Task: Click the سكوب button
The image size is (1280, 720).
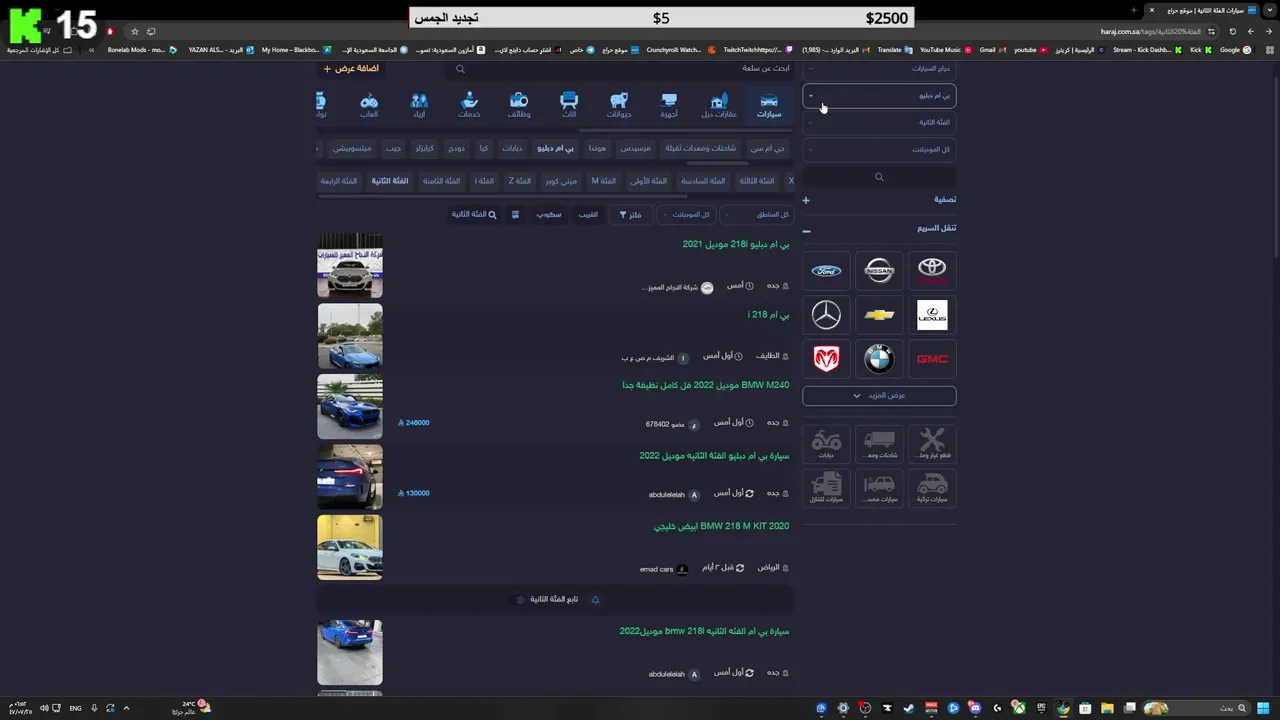Action: 548,214
